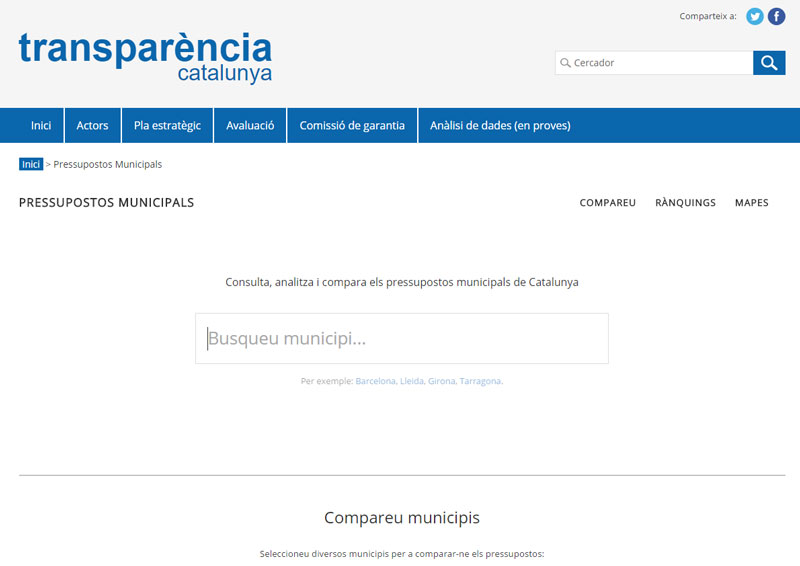This screenshot has height=566, width=800.
Task: Select the Girona example link
Action: pyautogui.click(x=441, y=381)
